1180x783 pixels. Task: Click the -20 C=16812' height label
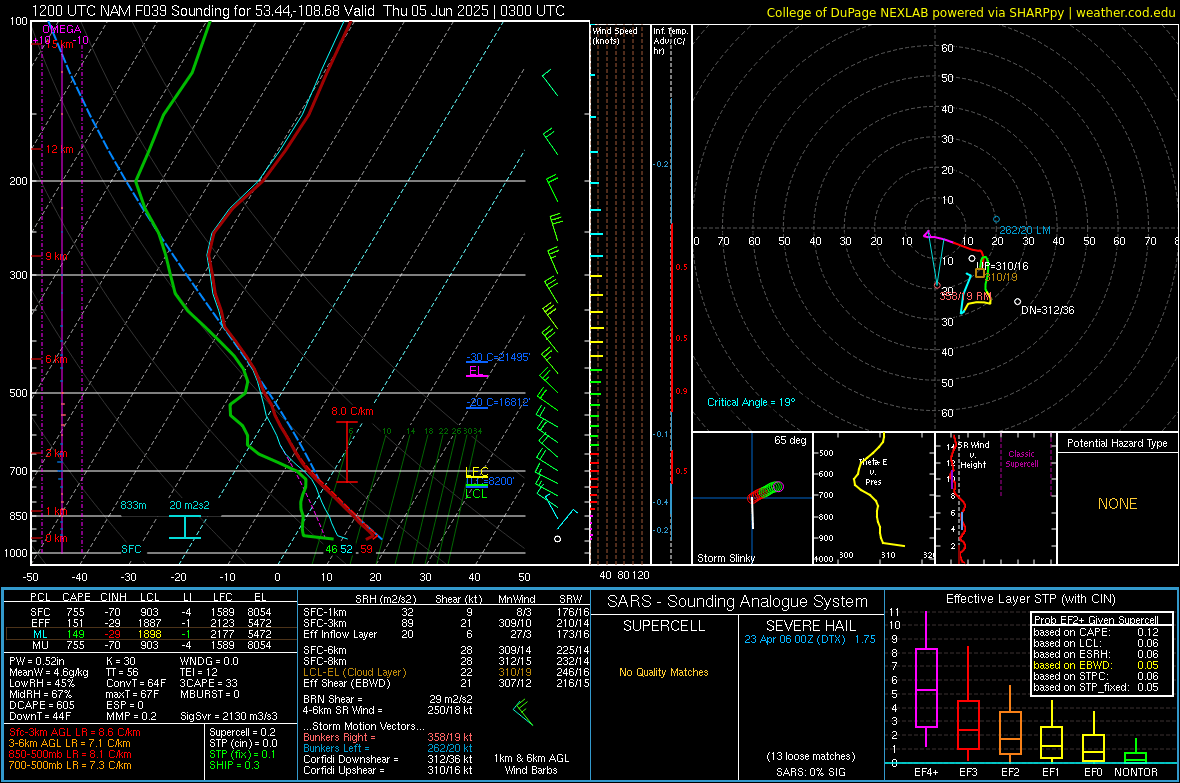(498, 402)
